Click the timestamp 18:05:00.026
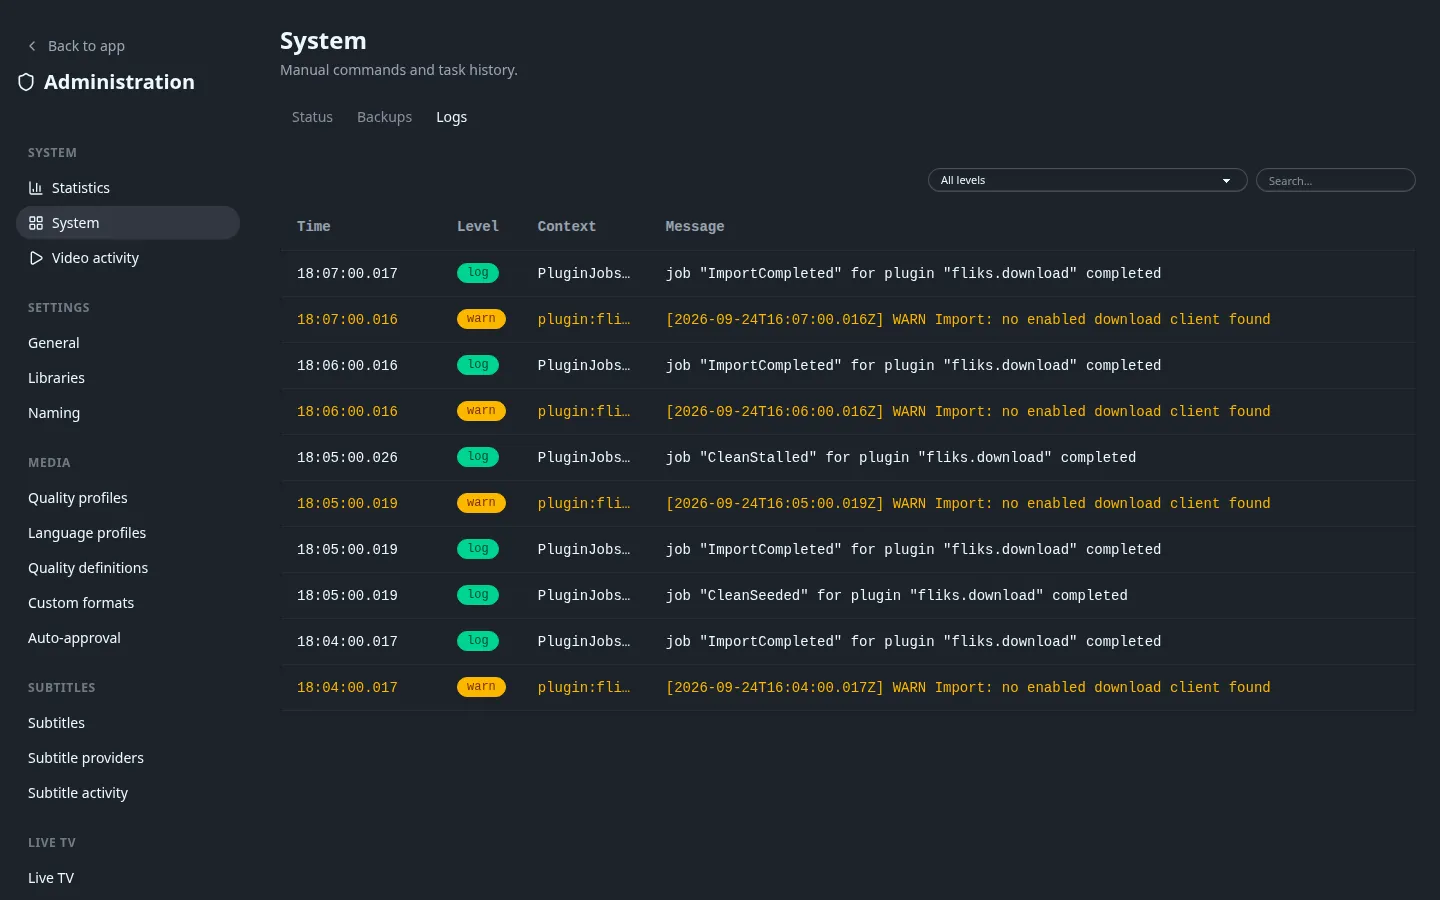This screenshot has width=1440, height=900. pos(347,457)
